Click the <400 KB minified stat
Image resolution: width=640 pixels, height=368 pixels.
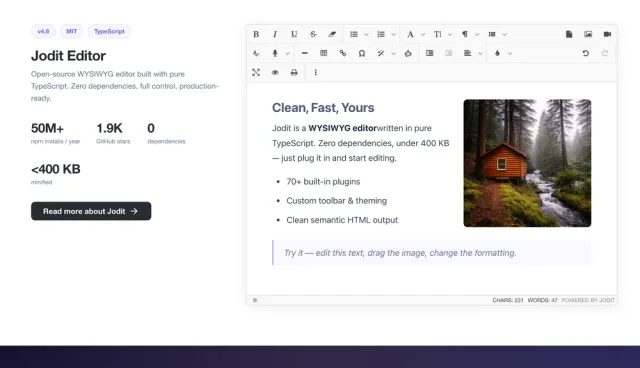(56, 174)
